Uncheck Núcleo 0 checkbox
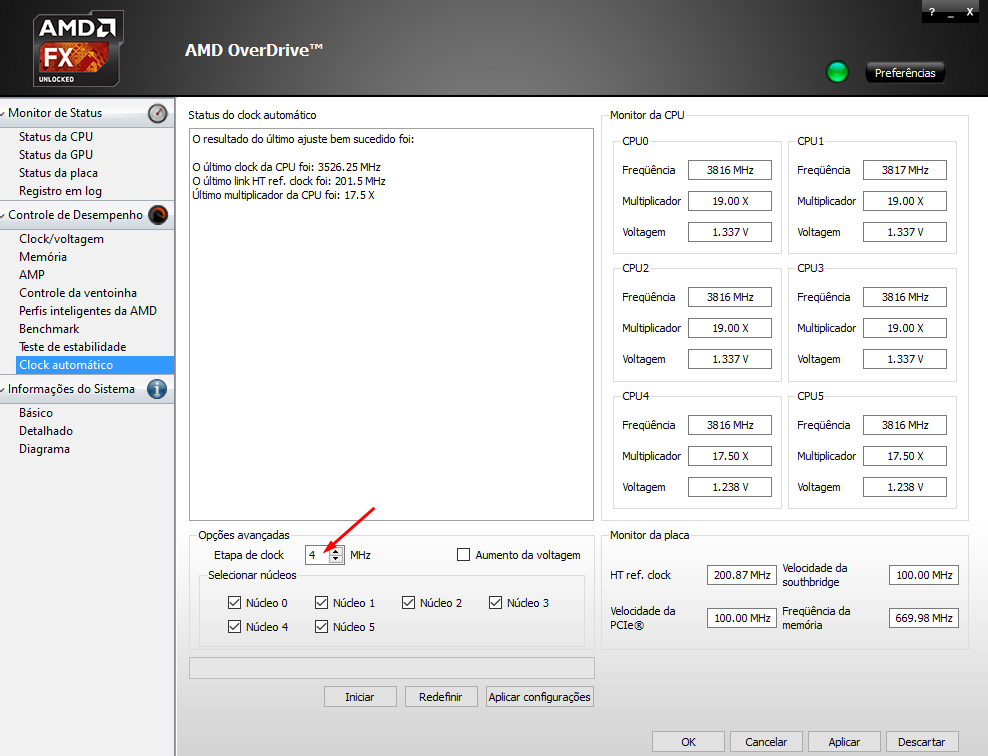The width and height of the screenshot is (988, 756). (234, 603)
